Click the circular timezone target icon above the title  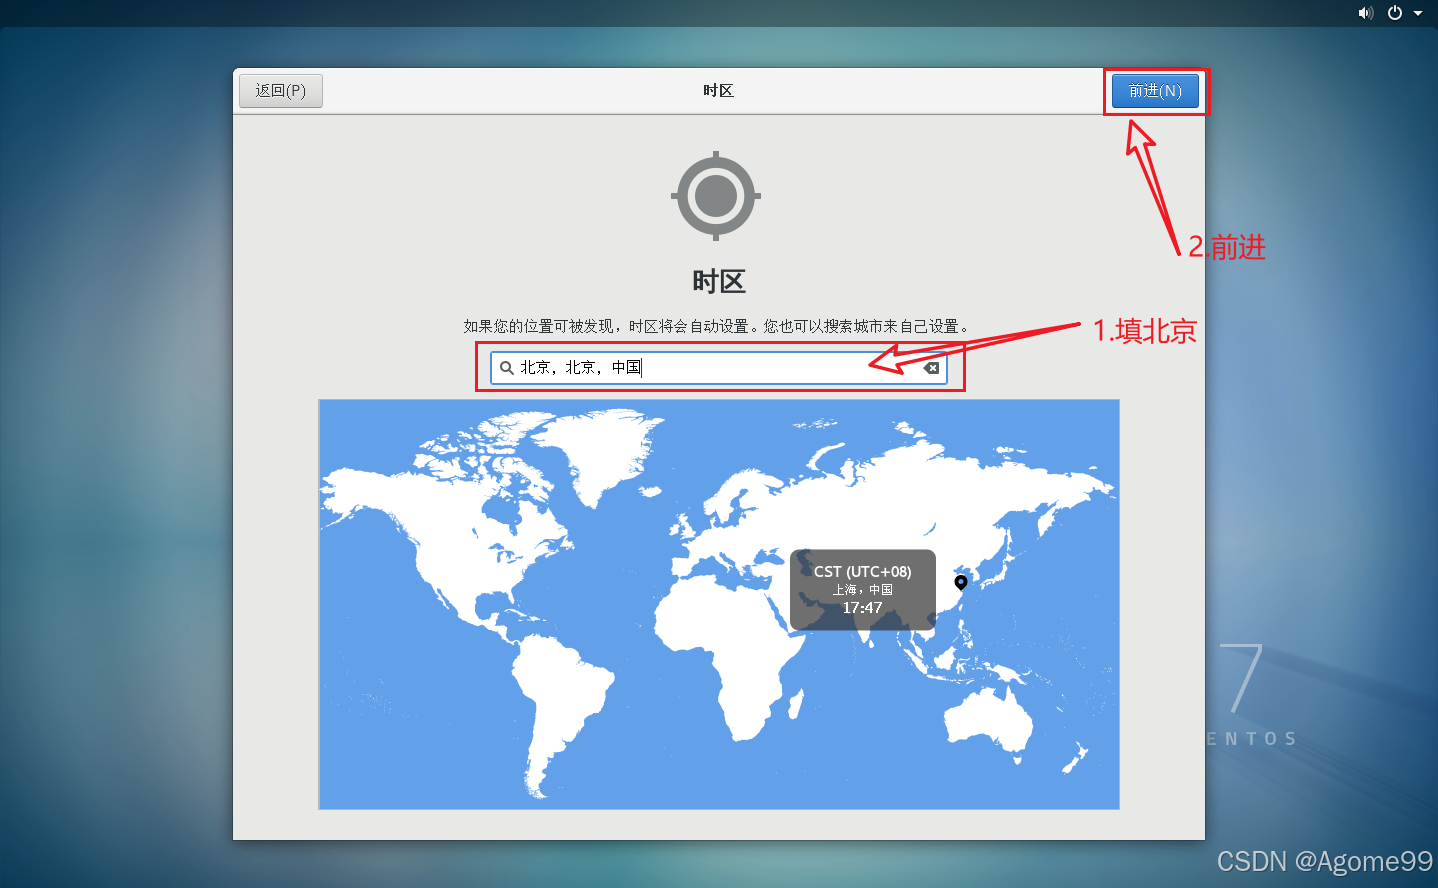tap(716, 196)
